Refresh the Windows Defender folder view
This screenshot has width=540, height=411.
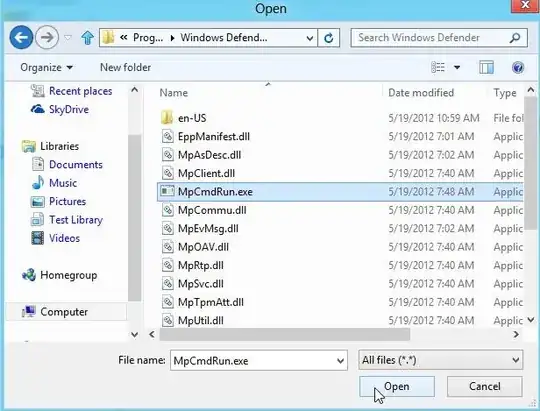pyautogui.click(x=329, y=38)
